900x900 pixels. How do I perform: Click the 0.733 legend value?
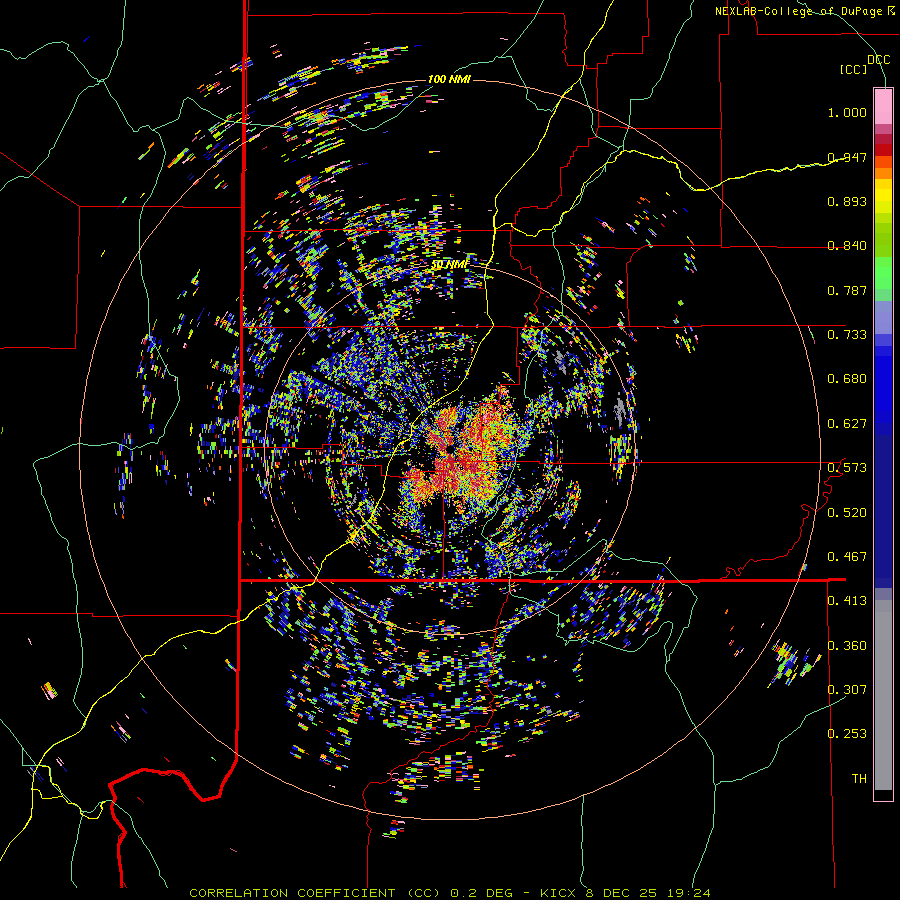pos(847,335)
